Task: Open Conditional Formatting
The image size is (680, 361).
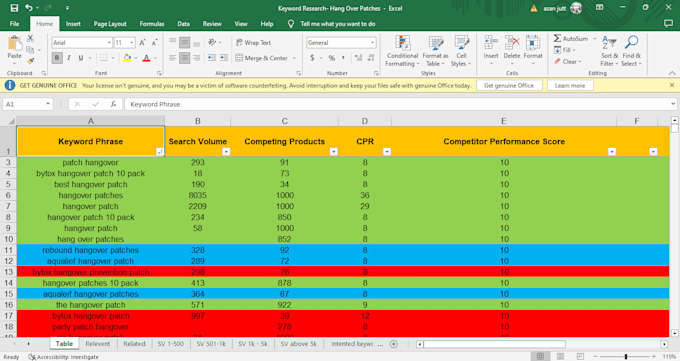Action: pos(402,51)
